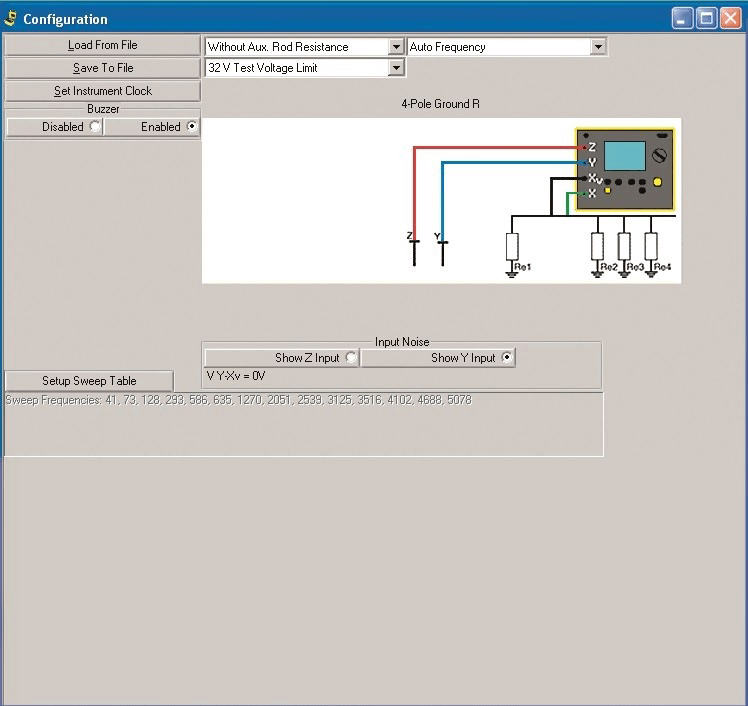
Task: Click the Re1 ground resistor in diagram
Action: pos(512,247)
